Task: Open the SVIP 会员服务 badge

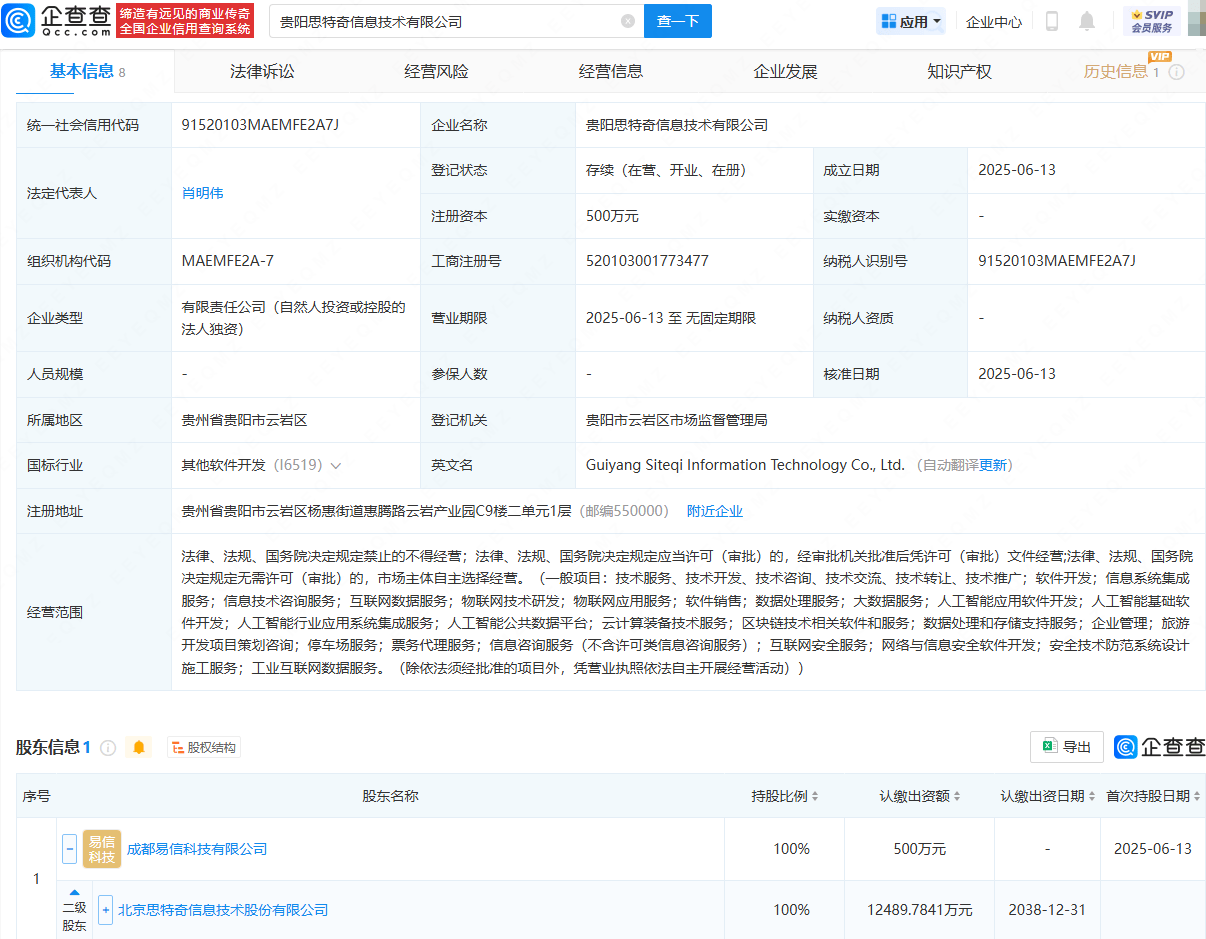Action: pyautogui.click(x=1152, y=21)
